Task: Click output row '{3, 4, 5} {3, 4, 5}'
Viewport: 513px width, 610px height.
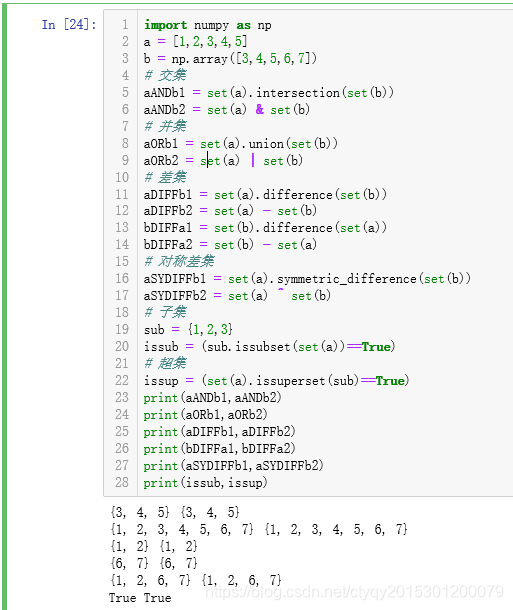Action: click(175, 512)
